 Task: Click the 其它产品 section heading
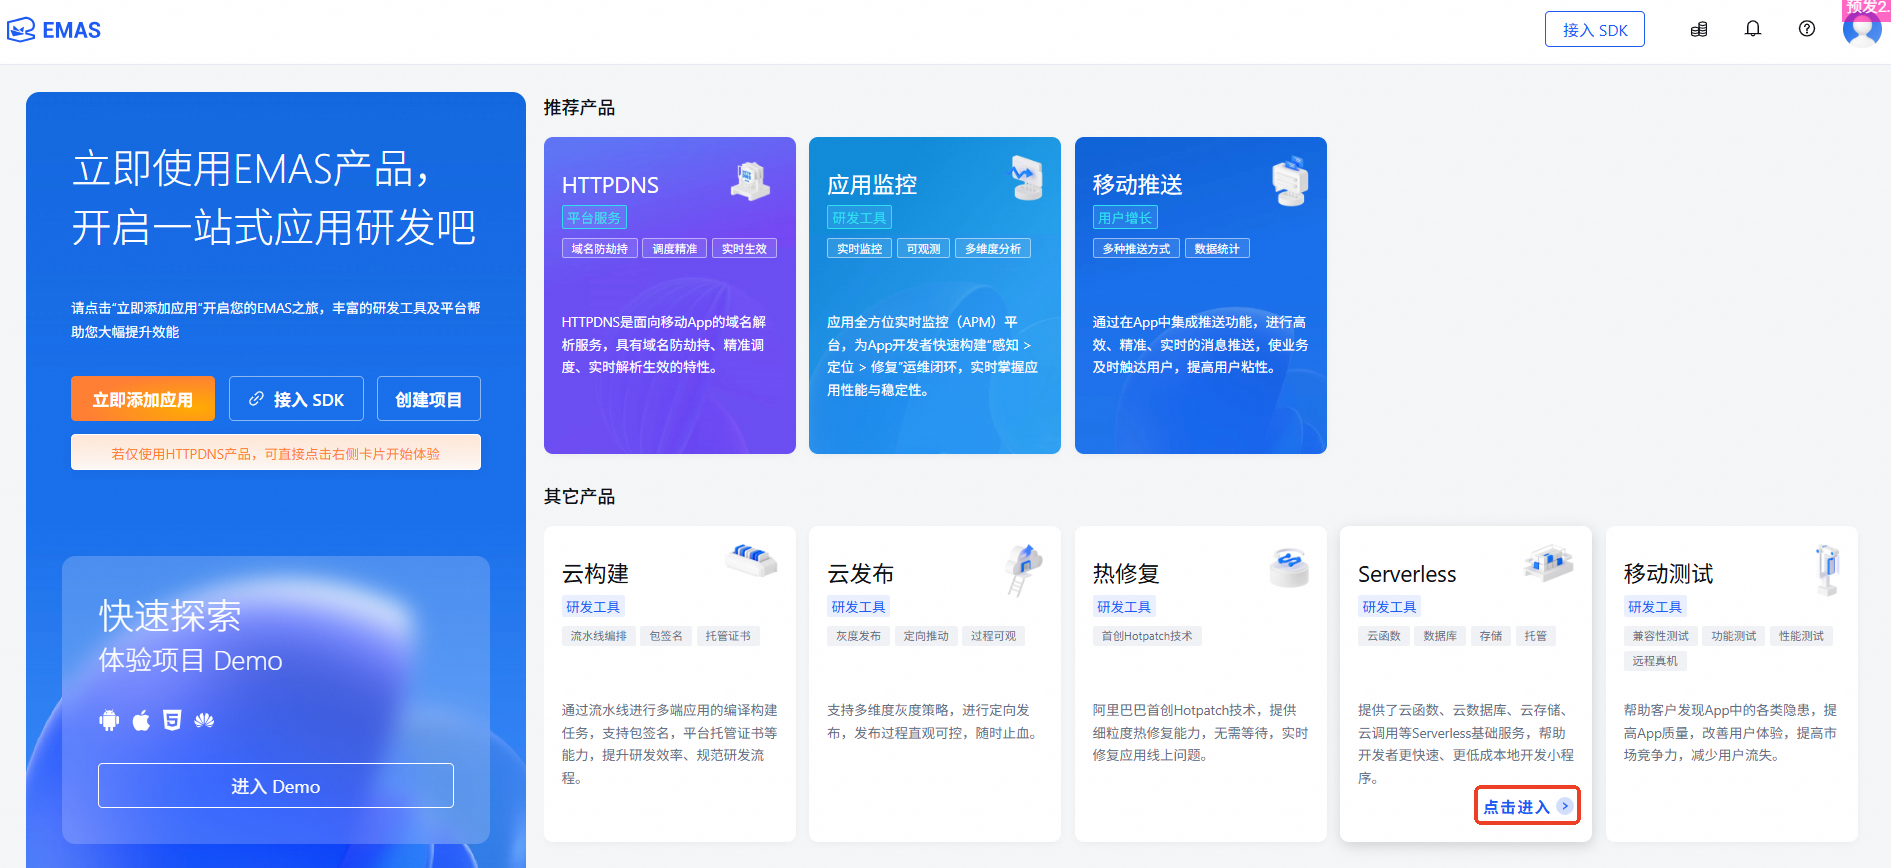(579, 497)
